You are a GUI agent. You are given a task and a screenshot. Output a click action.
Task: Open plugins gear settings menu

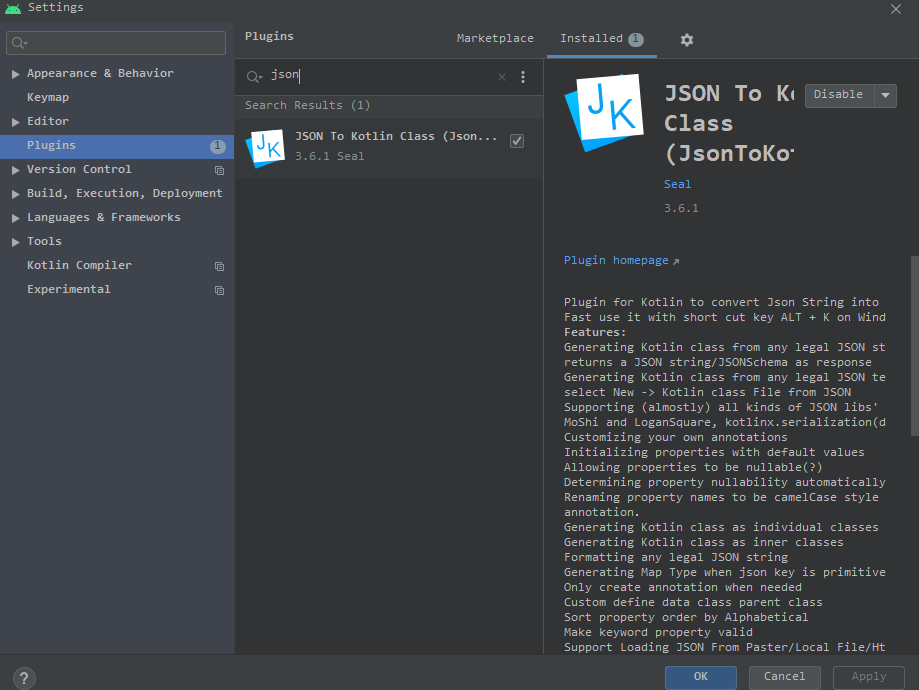click(686, 40)
